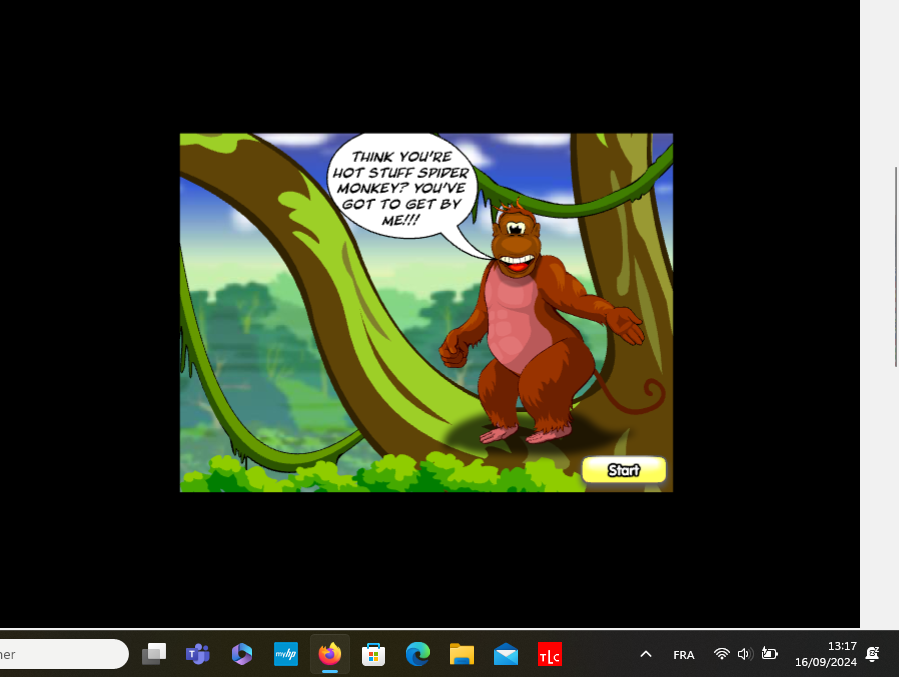Open the red TLC app icon
The height and width of the screenshot is (677, 899).
point(549,654)
